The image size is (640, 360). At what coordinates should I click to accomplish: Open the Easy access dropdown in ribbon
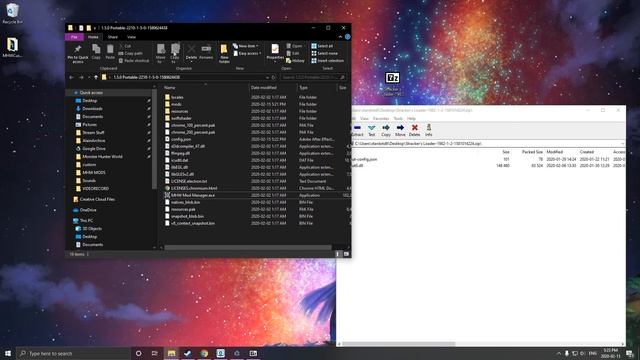pos(247,53)
